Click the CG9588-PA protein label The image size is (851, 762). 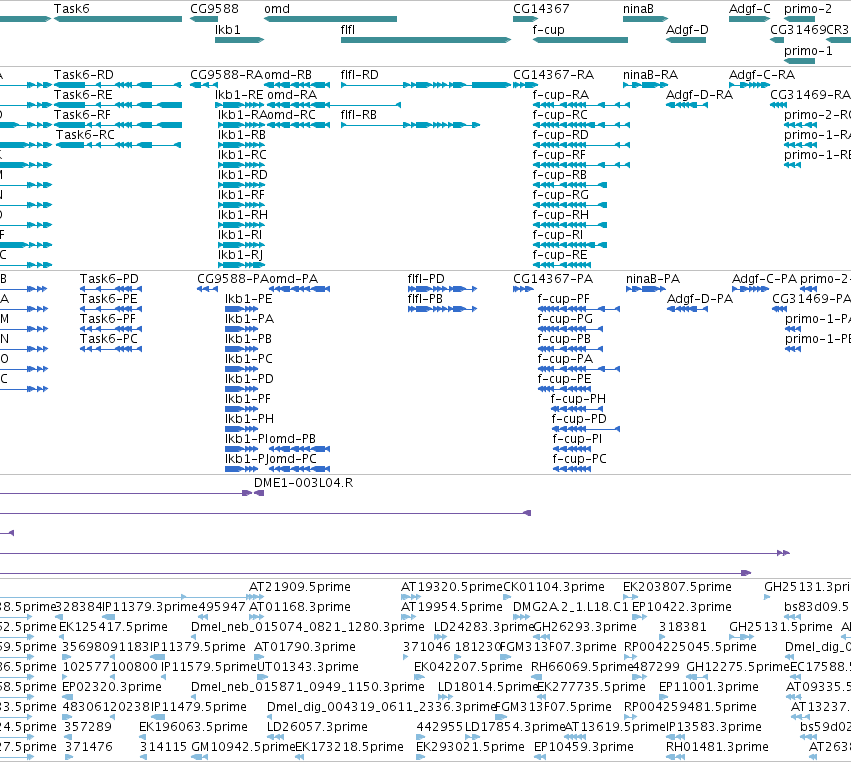[233, 279]
